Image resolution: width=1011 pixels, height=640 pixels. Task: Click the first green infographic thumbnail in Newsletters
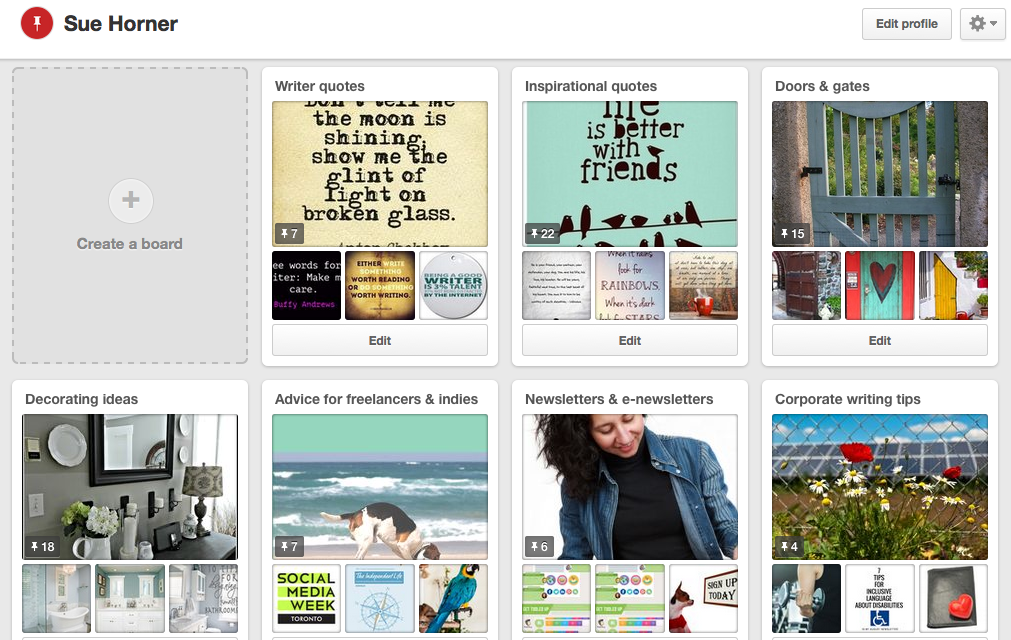(x=556, y=599)
